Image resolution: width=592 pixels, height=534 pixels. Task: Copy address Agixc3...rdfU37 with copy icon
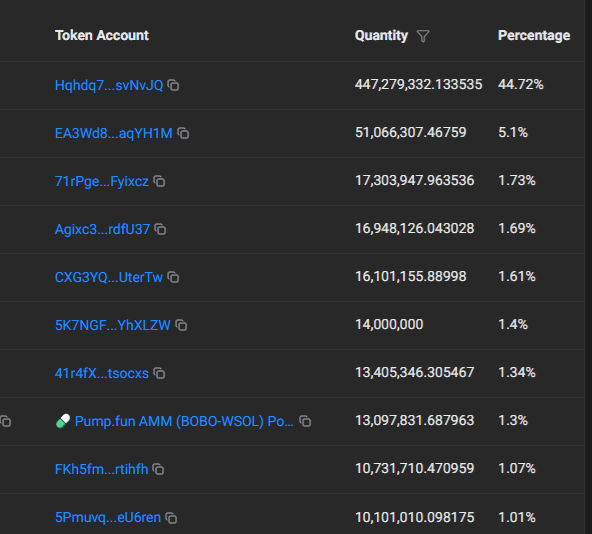pyautogui.click(x=160, y=229)
